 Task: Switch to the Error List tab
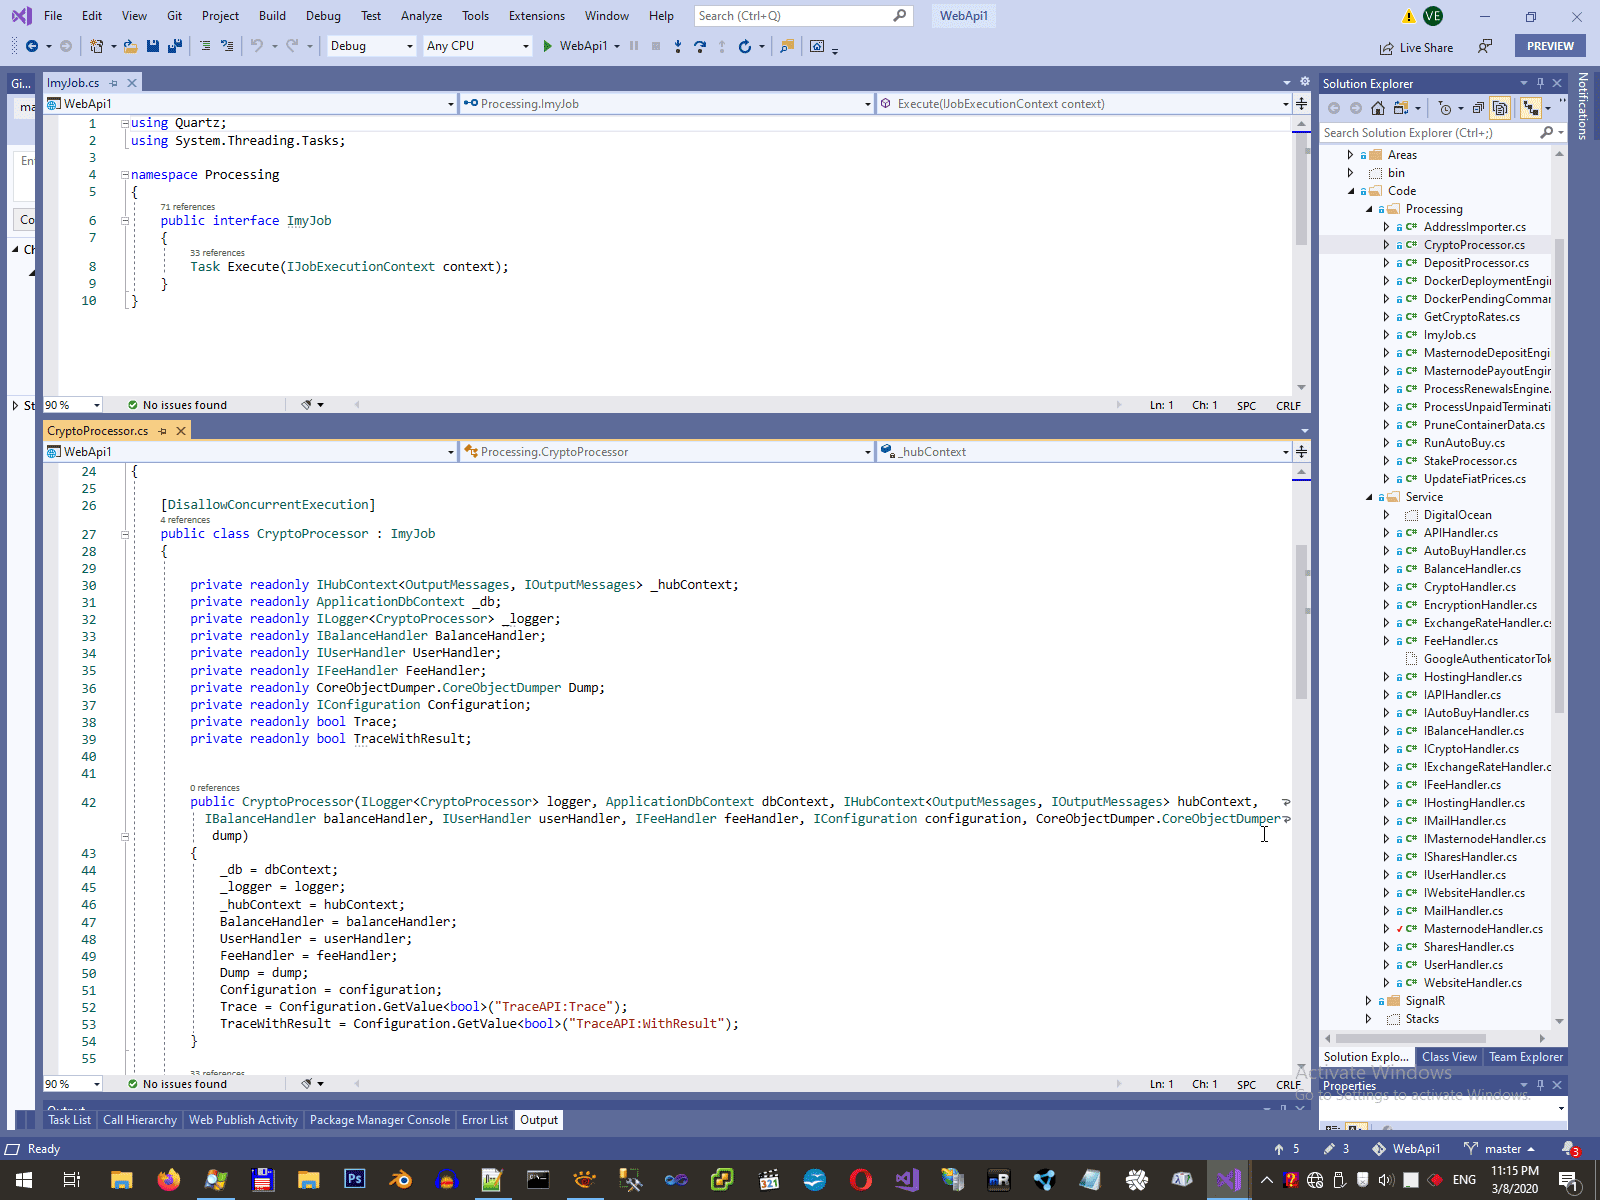click(x=484, y=1120)
